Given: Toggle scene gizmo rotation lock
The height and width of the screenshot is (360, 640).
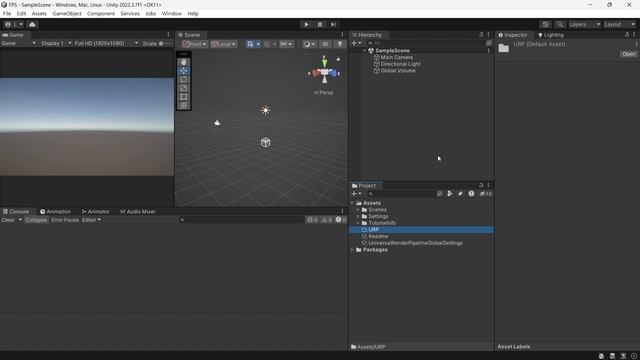Looking at the screenshot, I should click(338, 59).
